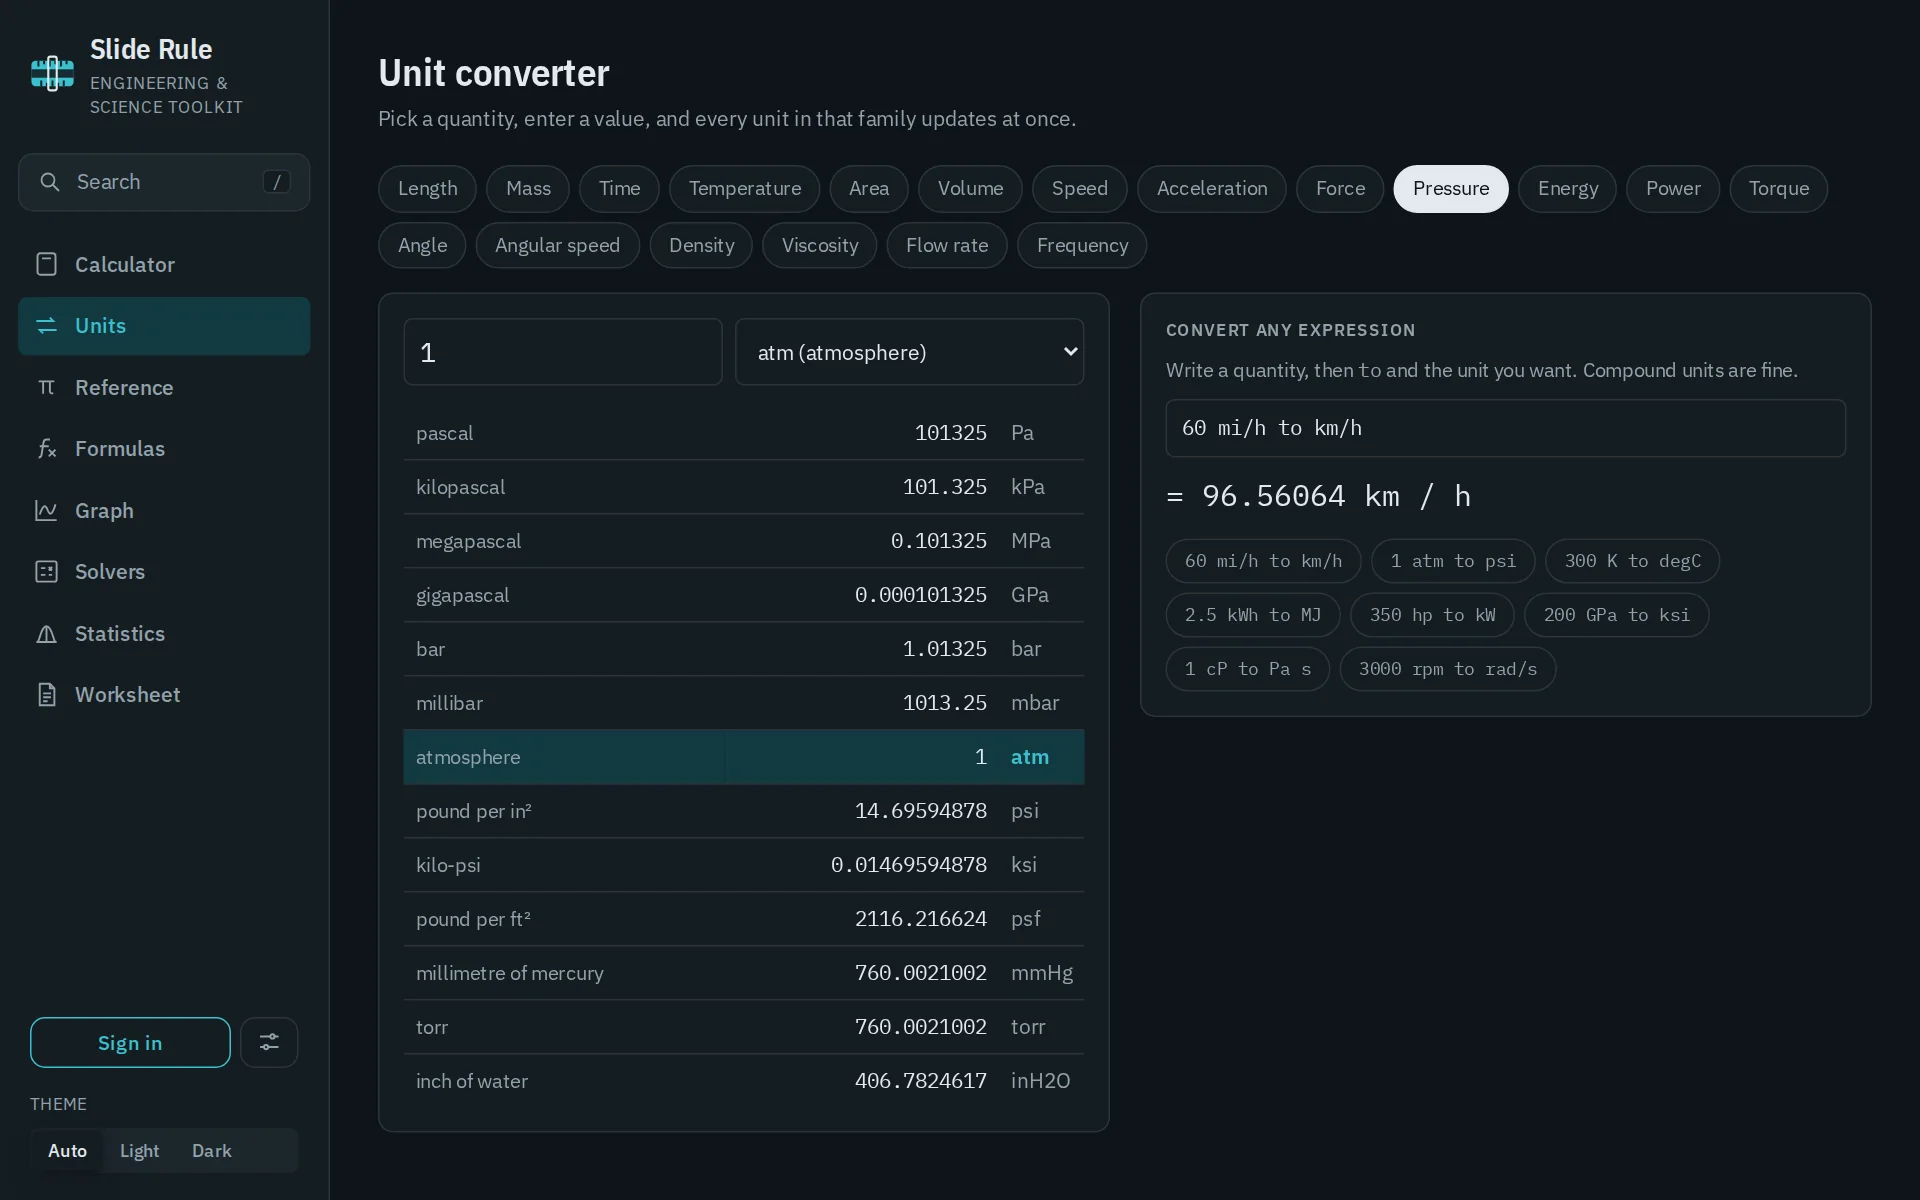
Task: Select the Temperature quantity tab
Action: [744, 189]
